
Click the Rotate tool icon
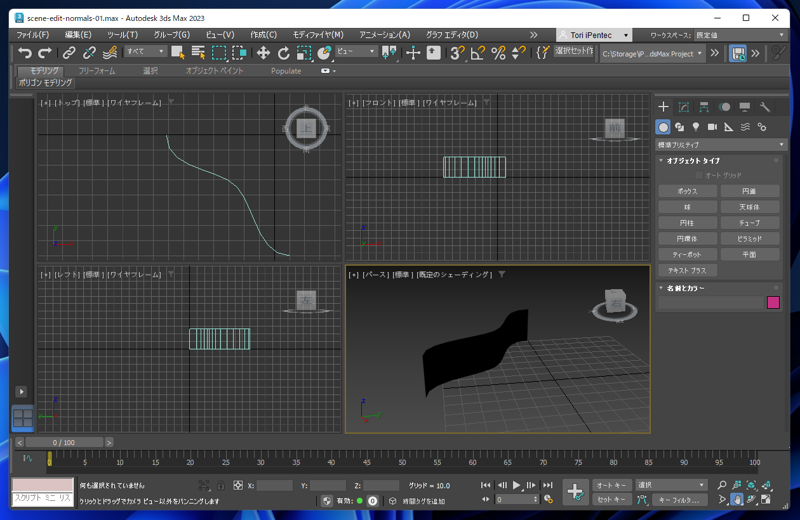click(x=284, y=53)
